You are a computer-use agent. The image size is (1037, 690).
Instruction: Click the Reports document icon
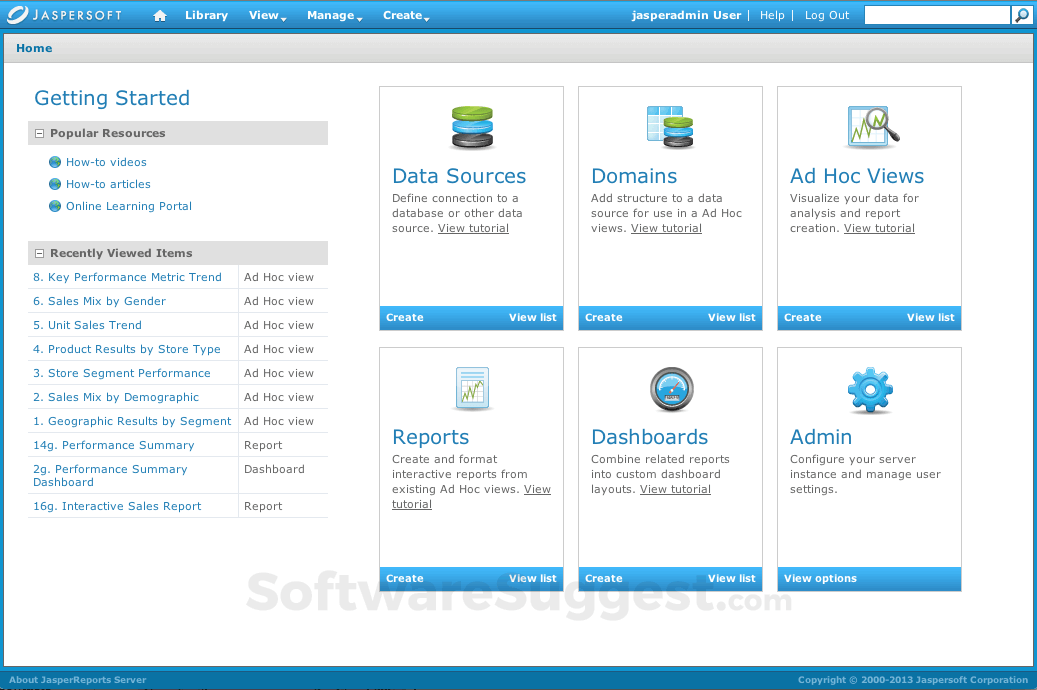coord(471,388)
